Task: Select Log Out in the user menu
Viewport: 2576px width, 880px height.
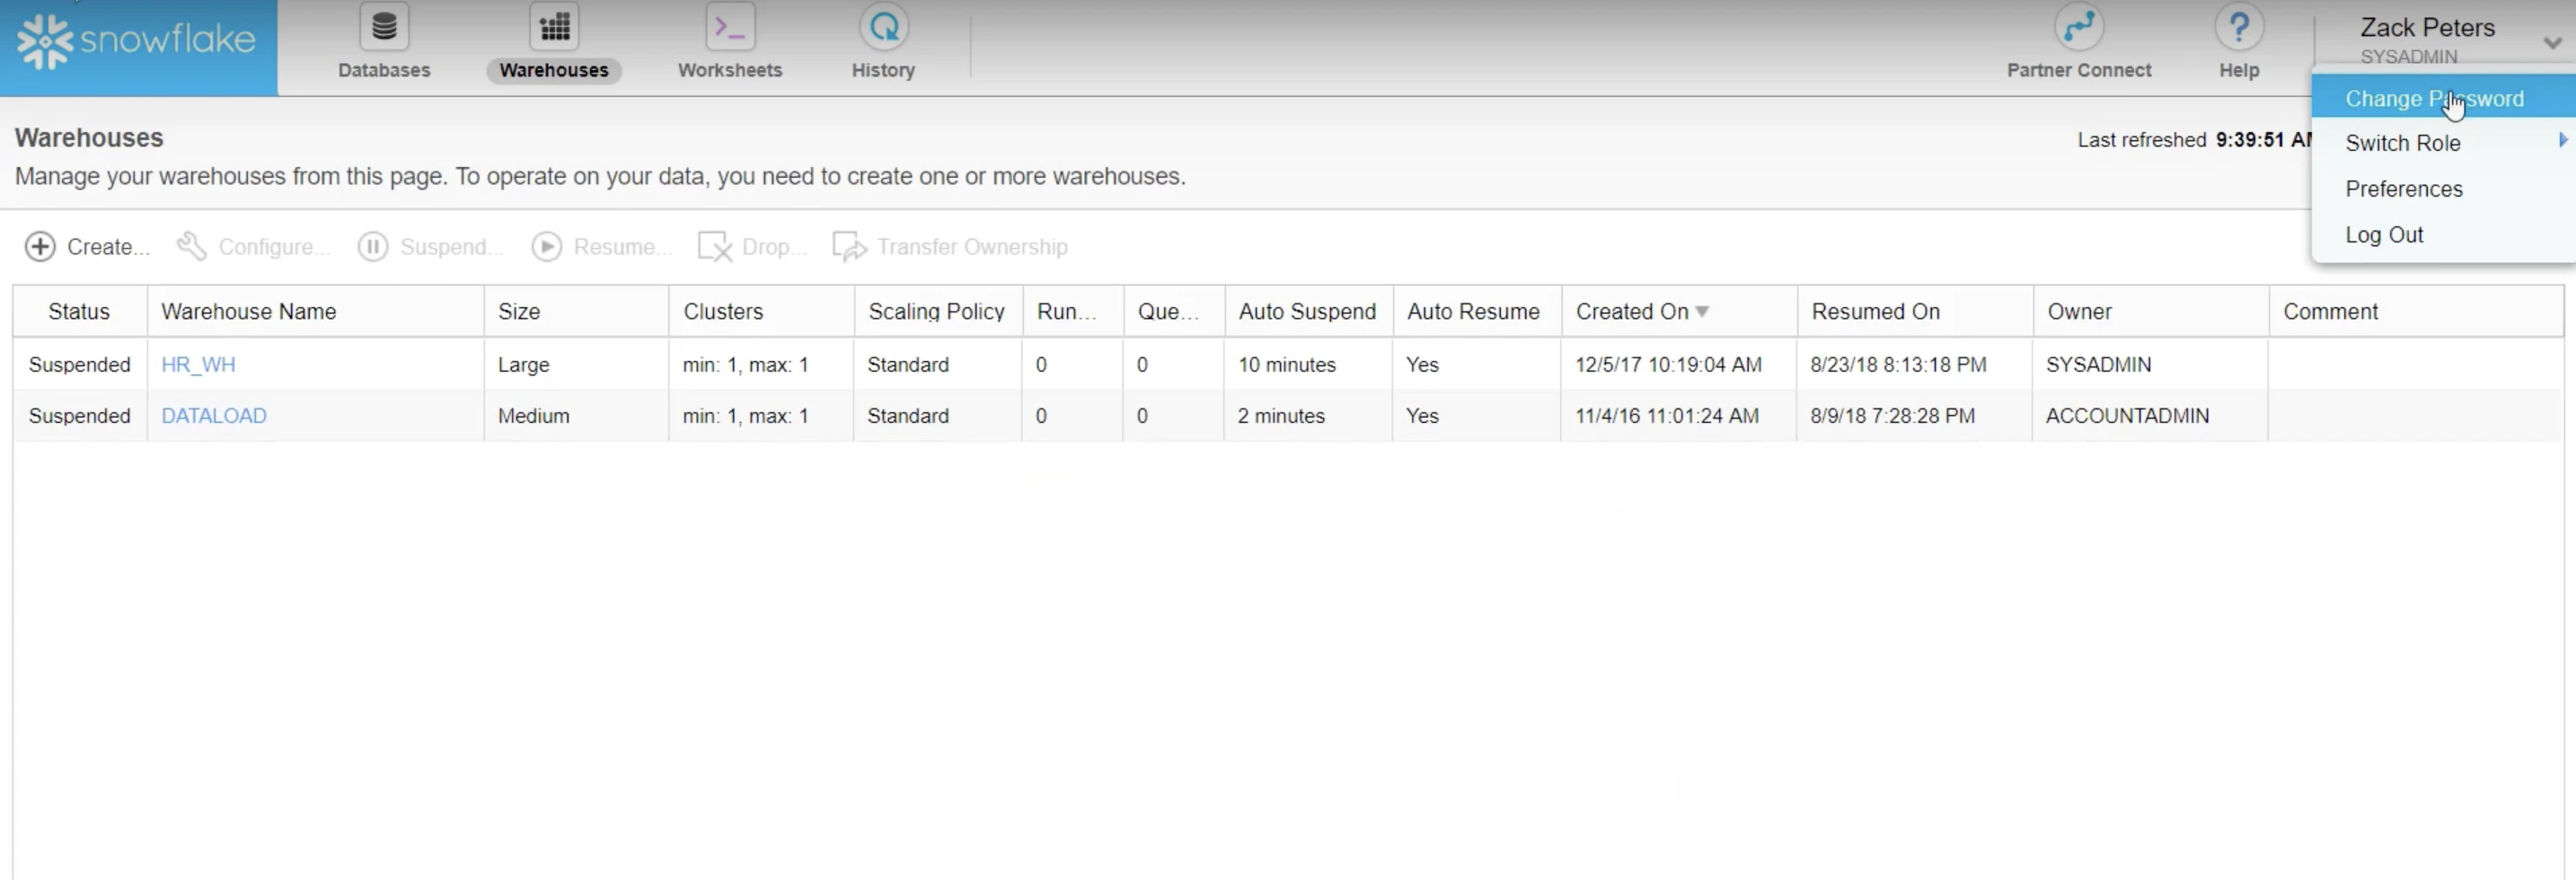Action: click(2384, 235)
